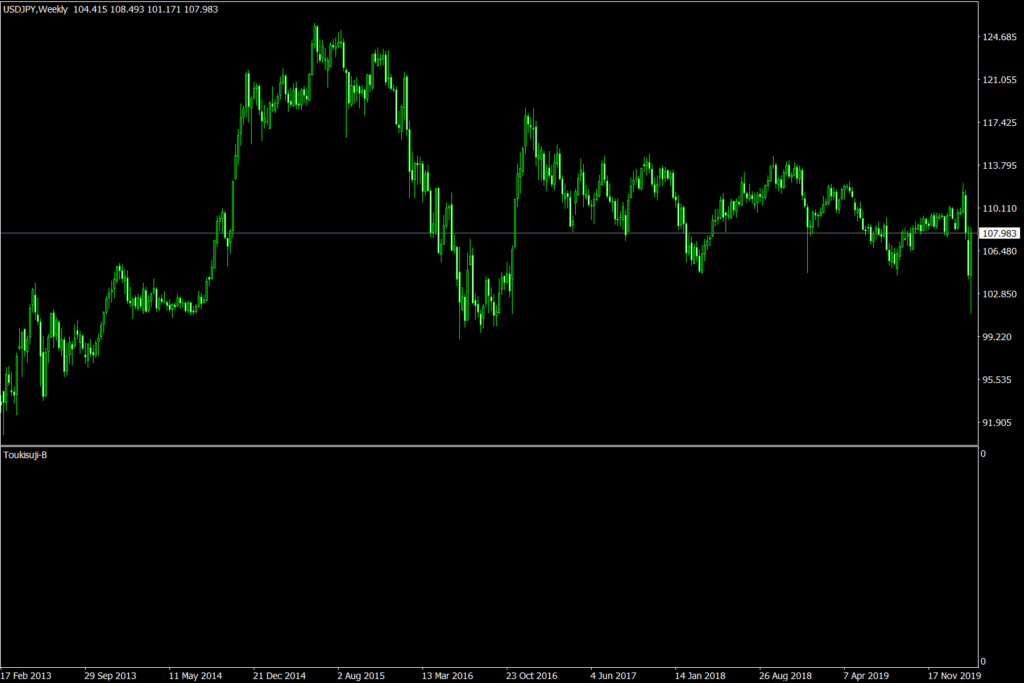Screen dimensions: 1024x683
Task: Select the 121.055 price scale label
Action: tap(1000, 80)
